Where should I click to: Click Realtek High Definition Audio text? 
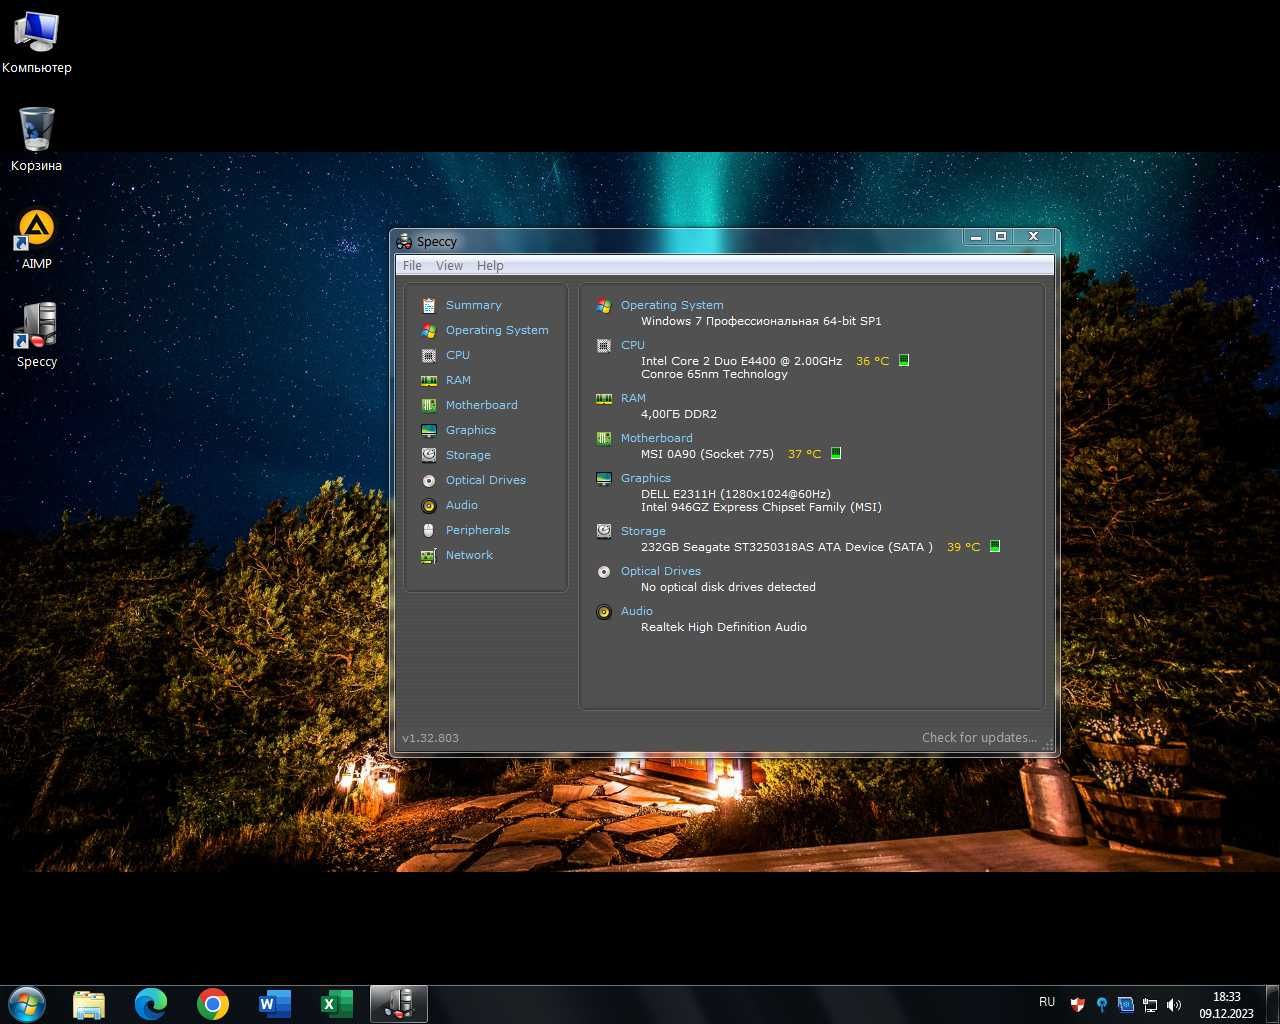coord(724,627)
